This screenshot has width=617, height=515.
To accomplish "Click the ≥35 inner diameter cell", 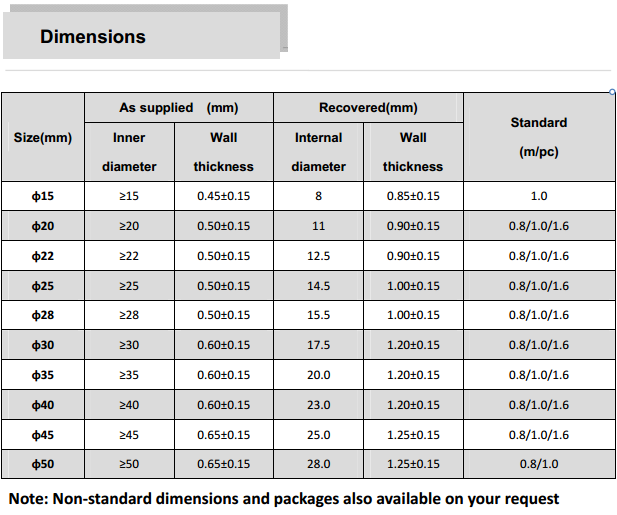I will [129, 375].
